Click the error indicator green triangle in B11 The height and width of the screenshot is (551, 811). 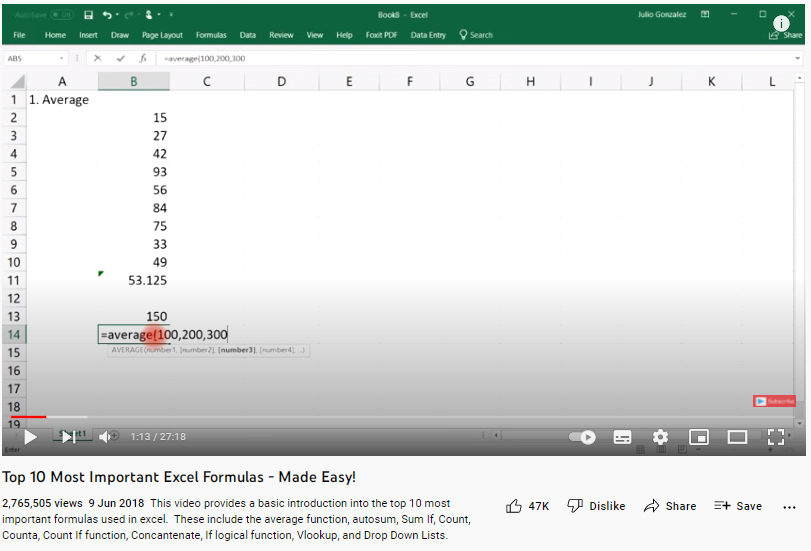(x=101, y=273)
